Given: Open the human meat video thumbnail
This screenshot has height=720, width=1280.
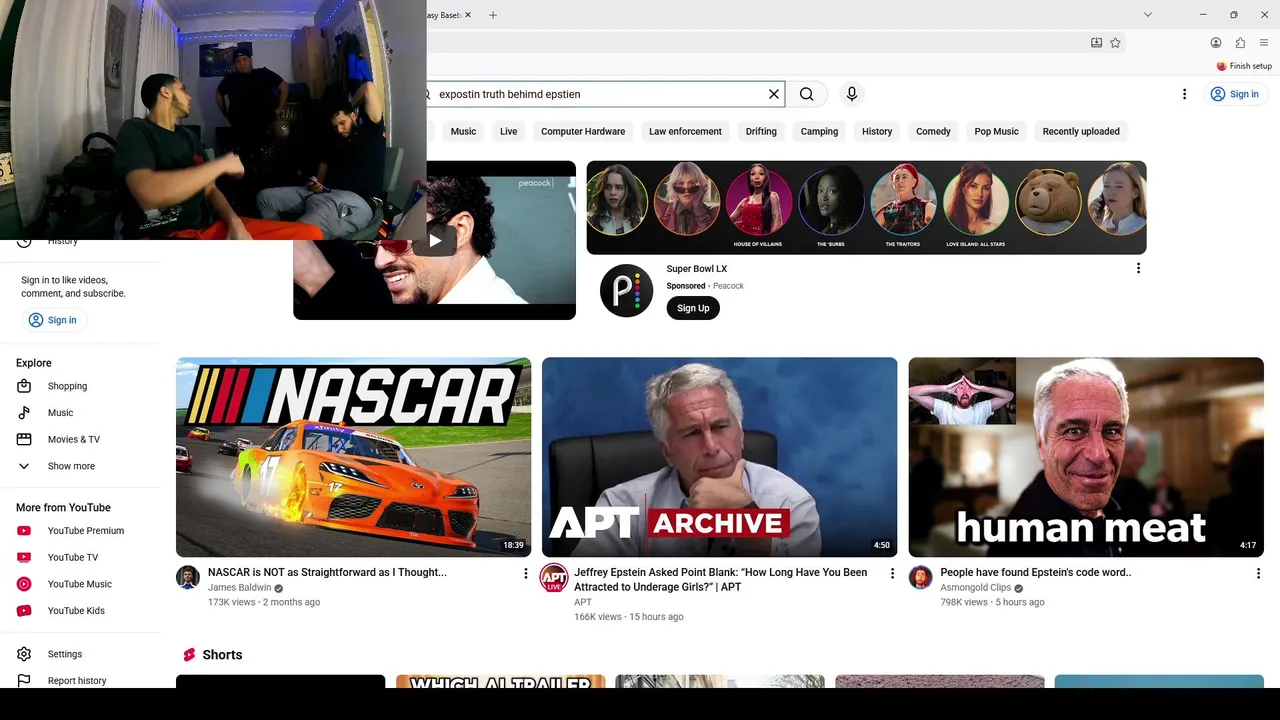Looking at the screenshot, I should pos(1086,457).
